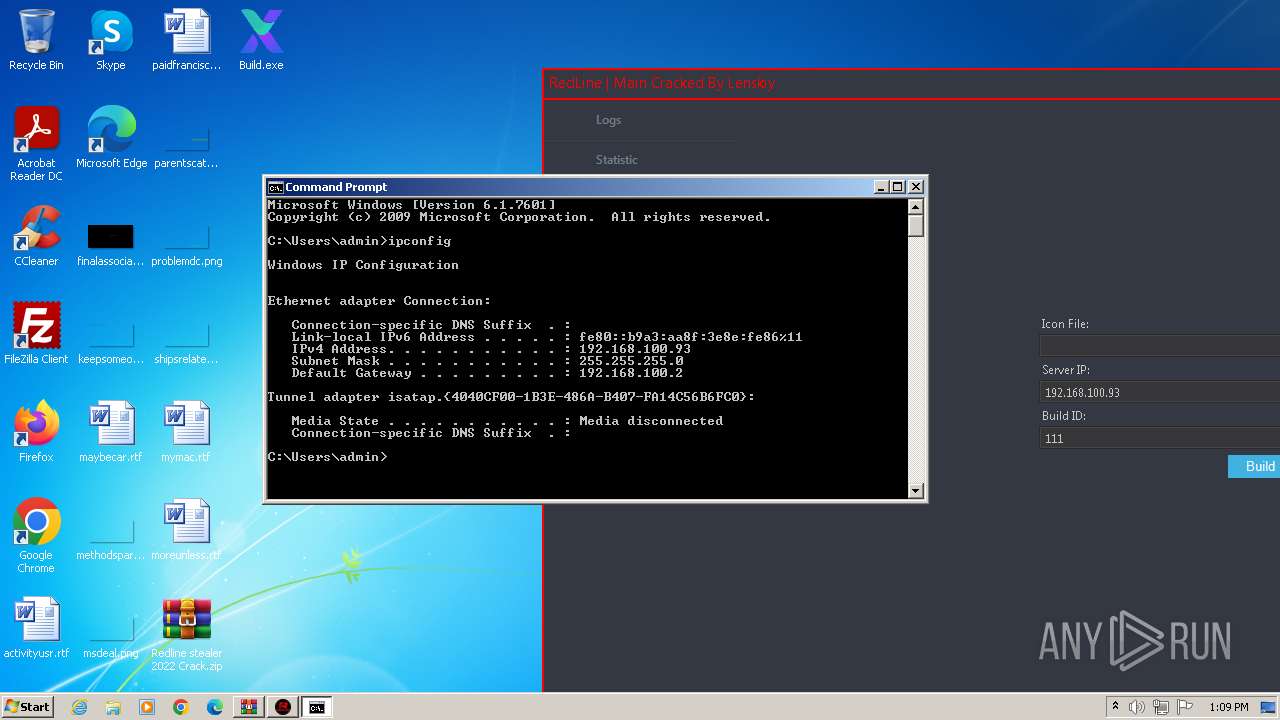Click Command Prompt scrollbar down arrow
Image resolution: width=1280 pixels, height=720 pixels.
point(915,490)
